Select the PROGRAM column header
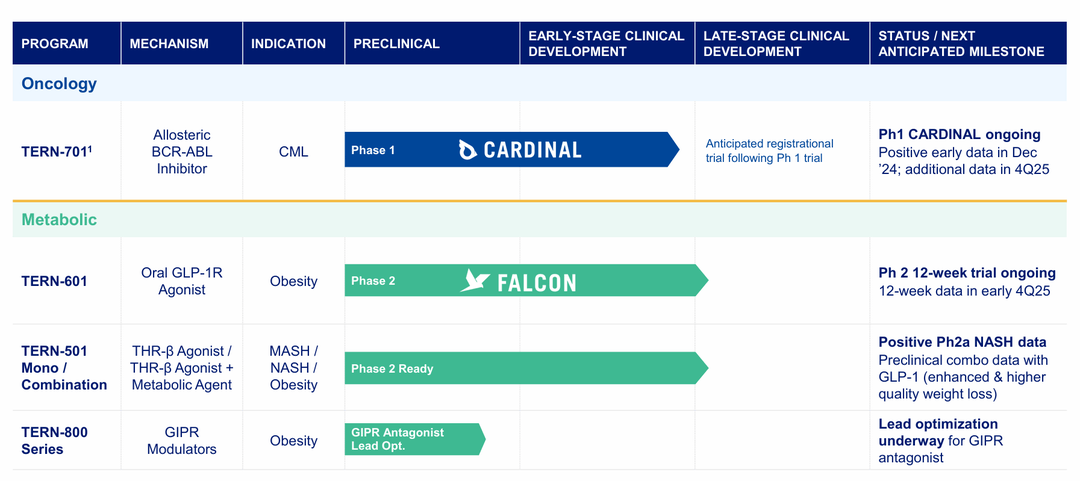 tap(55, 44)
